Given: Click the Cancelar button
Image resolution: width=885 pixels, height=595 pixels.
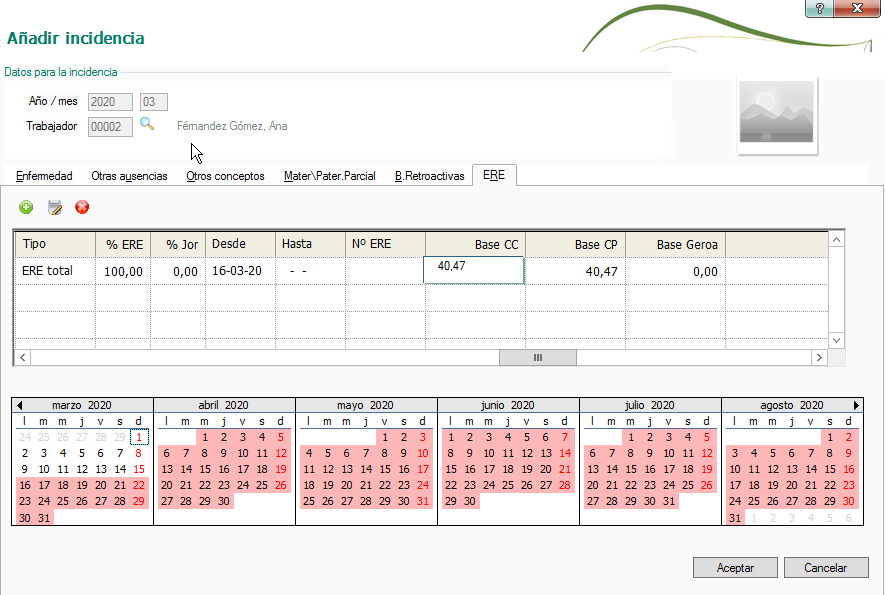Looking at the screenshot, I should point(826,568).
